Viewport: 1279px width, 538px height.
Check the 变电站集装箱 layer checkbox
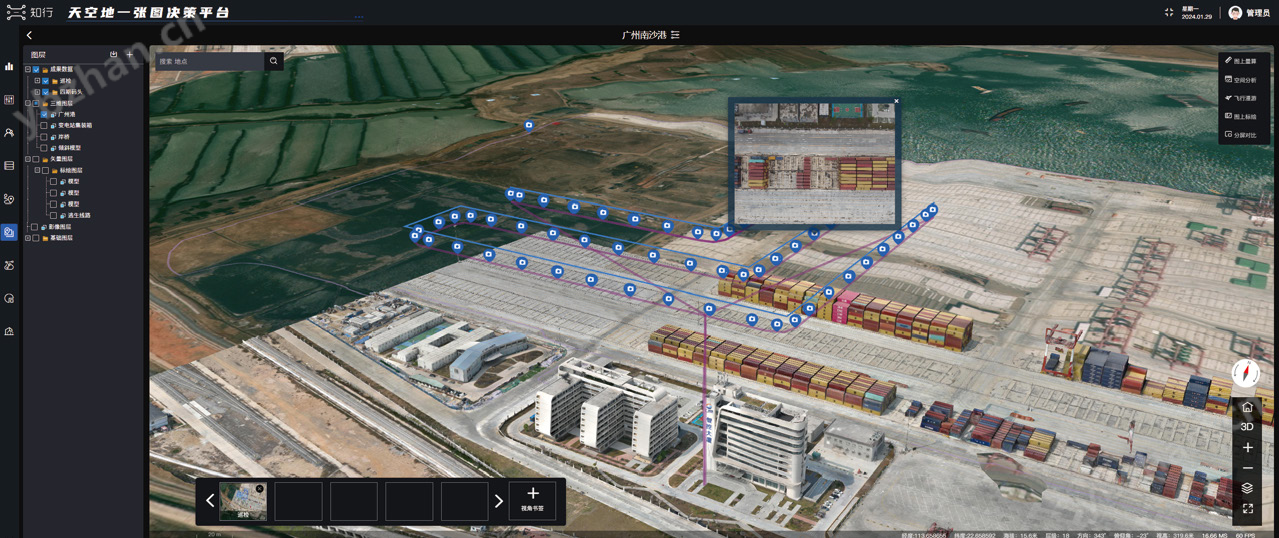click(44, 125)
